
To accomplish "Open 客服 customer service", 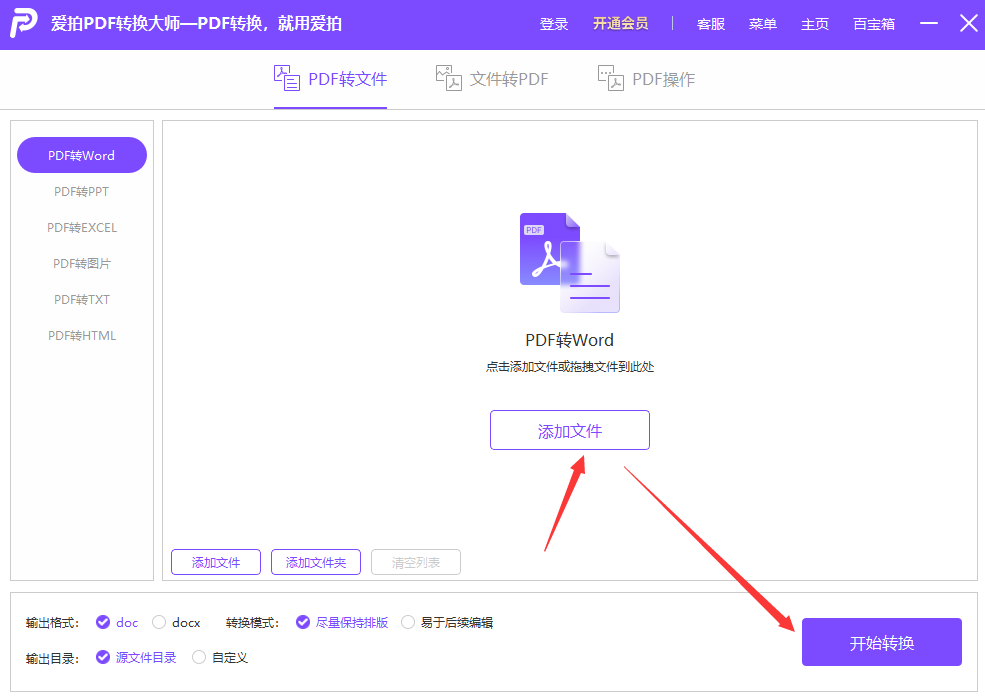I will 711,24.
